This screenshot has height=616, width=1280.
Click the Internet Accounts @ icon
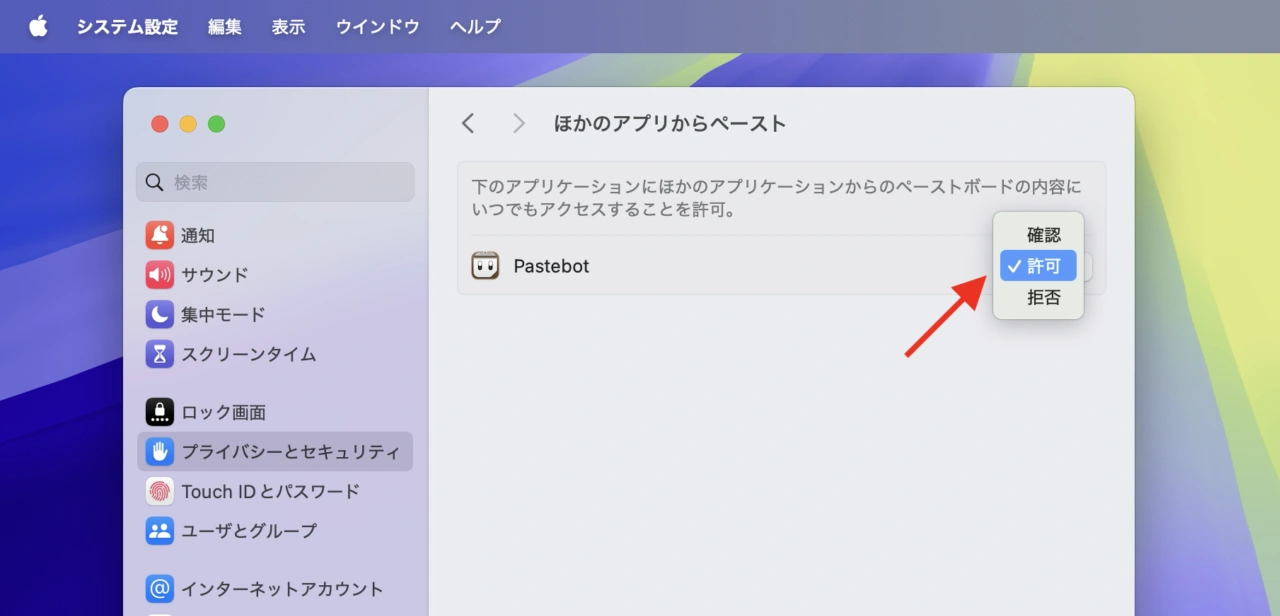(x=159, y=589)
